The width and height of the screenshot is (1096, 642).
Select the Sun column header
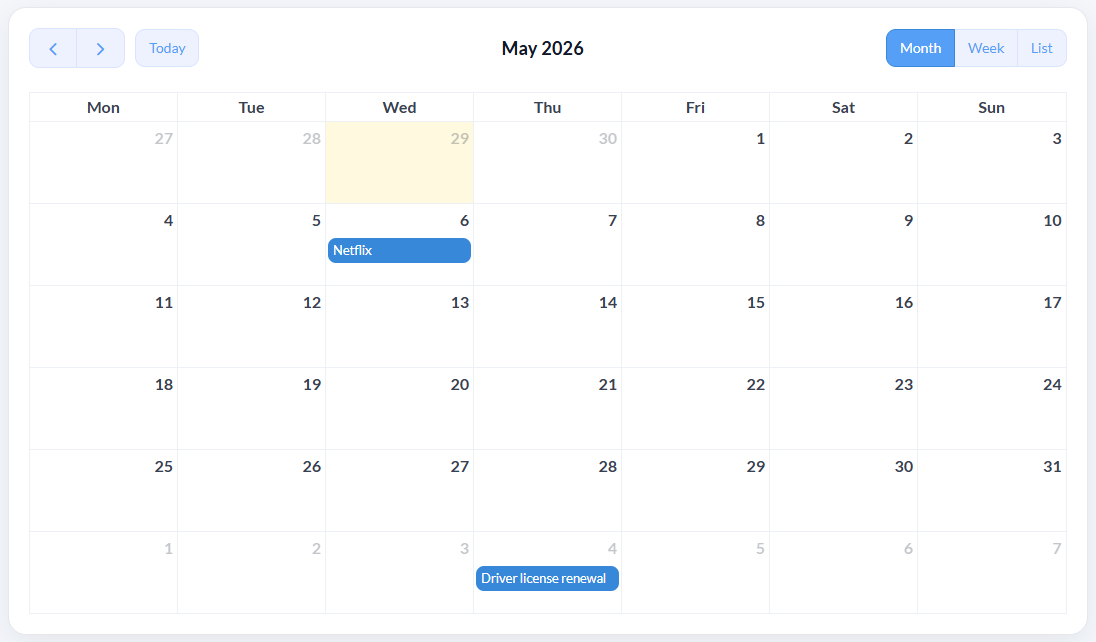[x=992, y=108]
